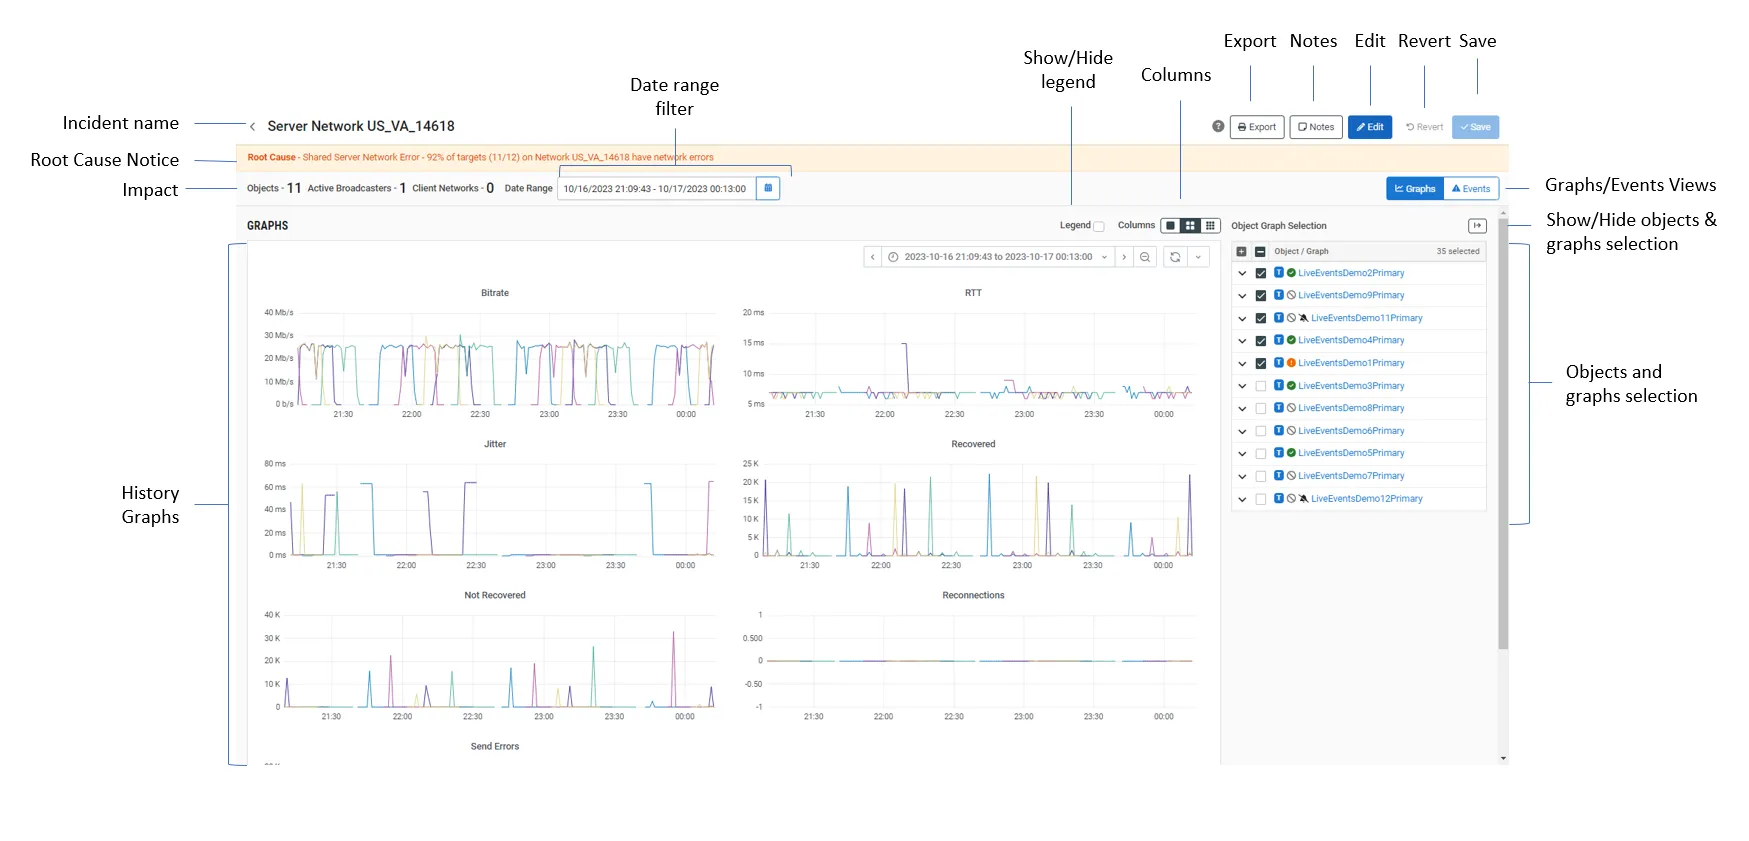
Task: Open refresh interval dropdown arrow
Action: coord(1198,257)
